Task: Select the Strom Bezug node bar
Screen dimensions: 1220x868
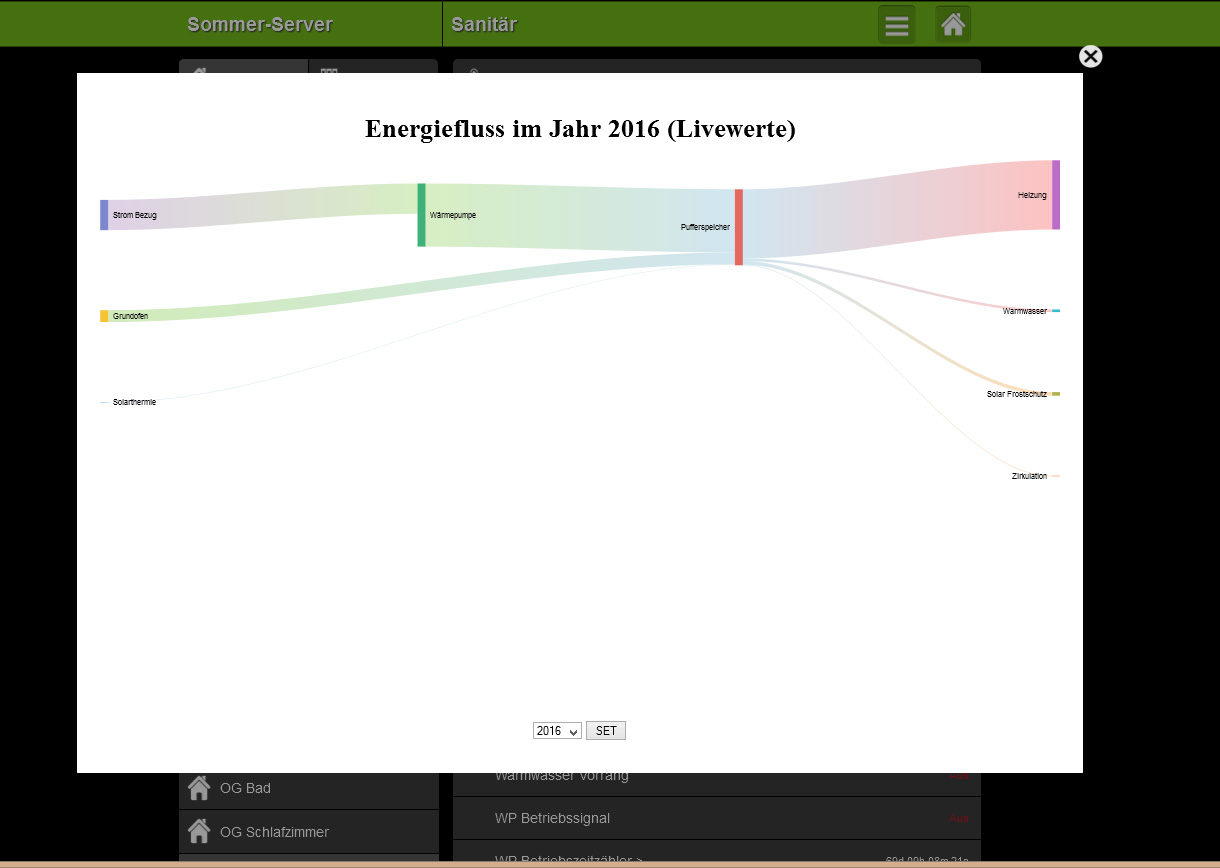Action: click(104, 215)
